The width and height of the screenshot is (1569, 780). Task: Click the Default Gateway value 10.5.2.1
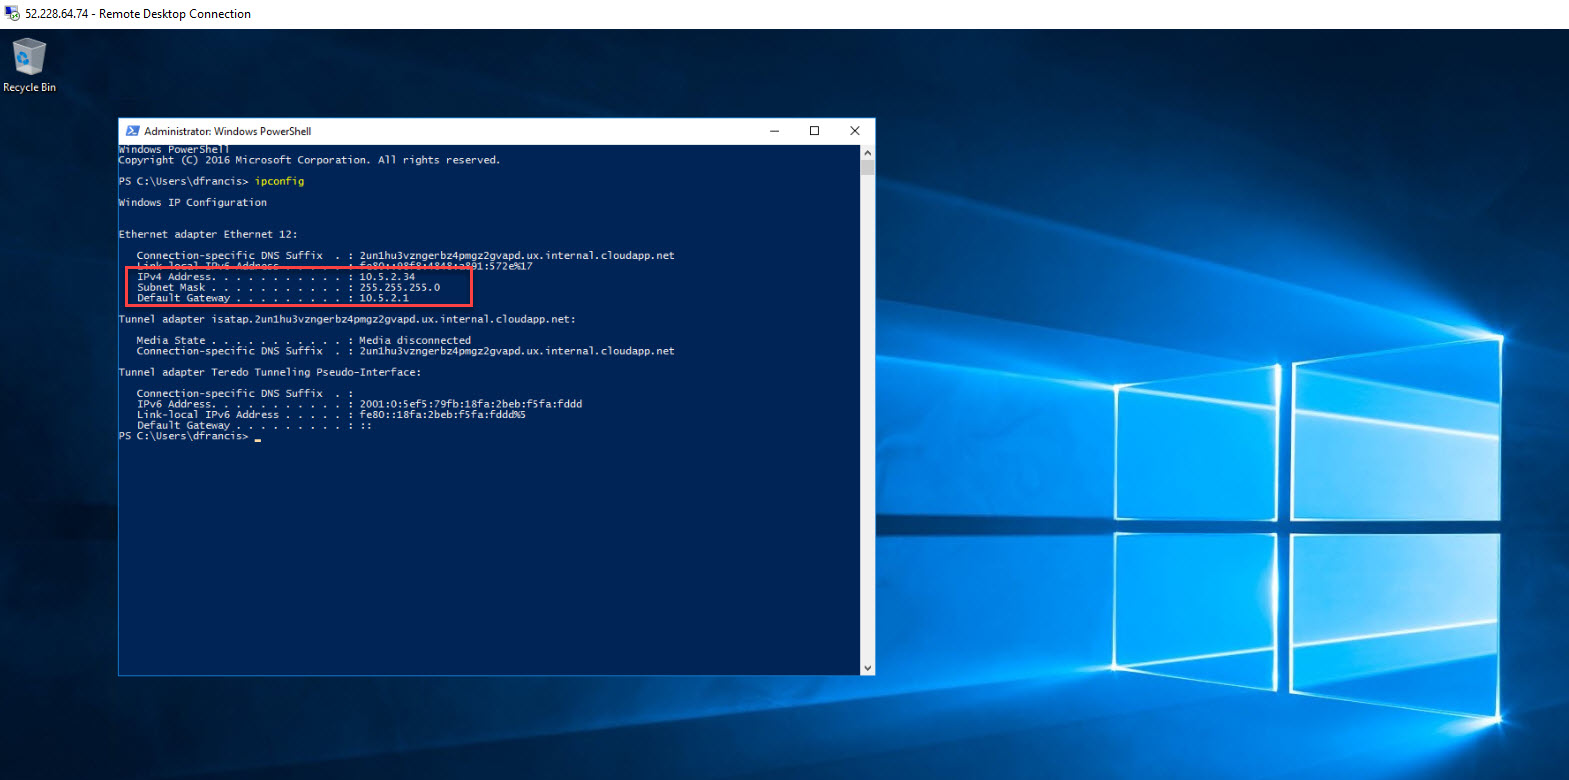tap(384, 298)
